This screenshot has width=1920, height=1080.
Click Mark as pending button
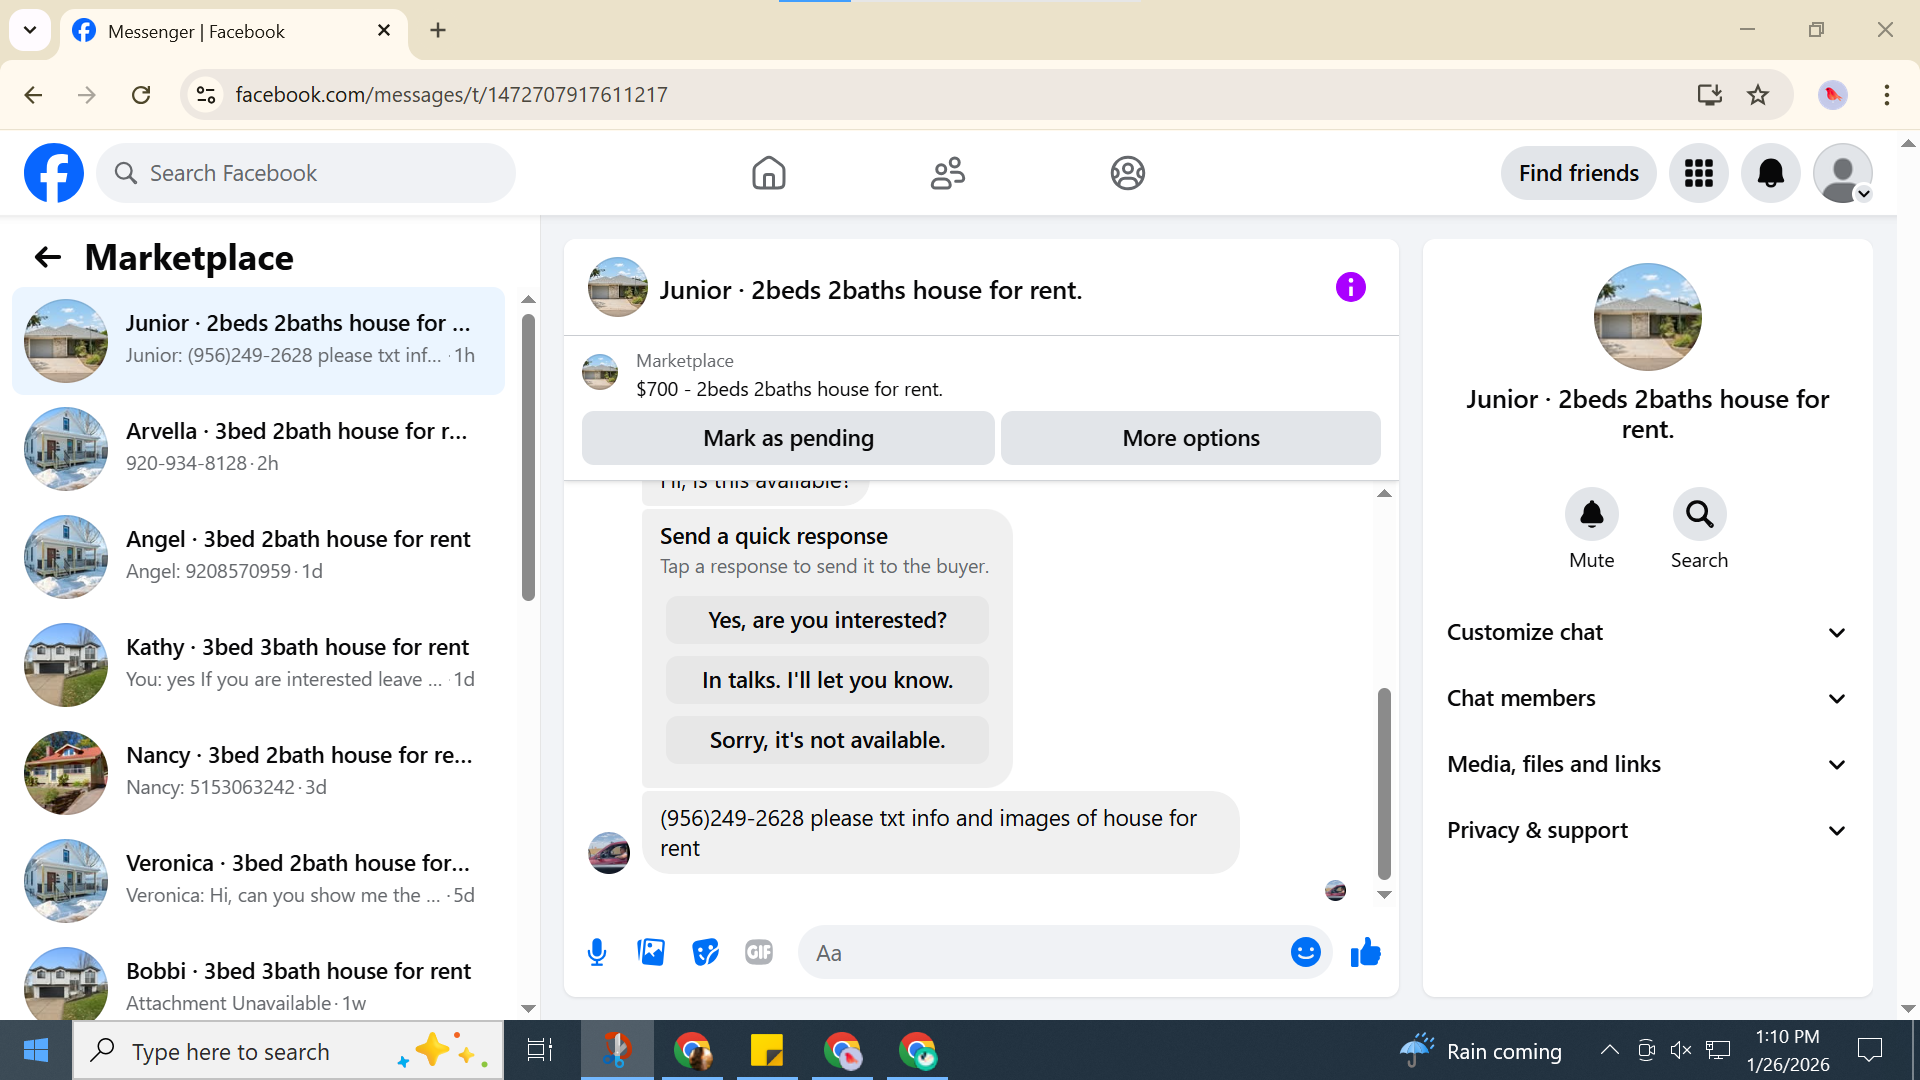click(x=788, y=438)
